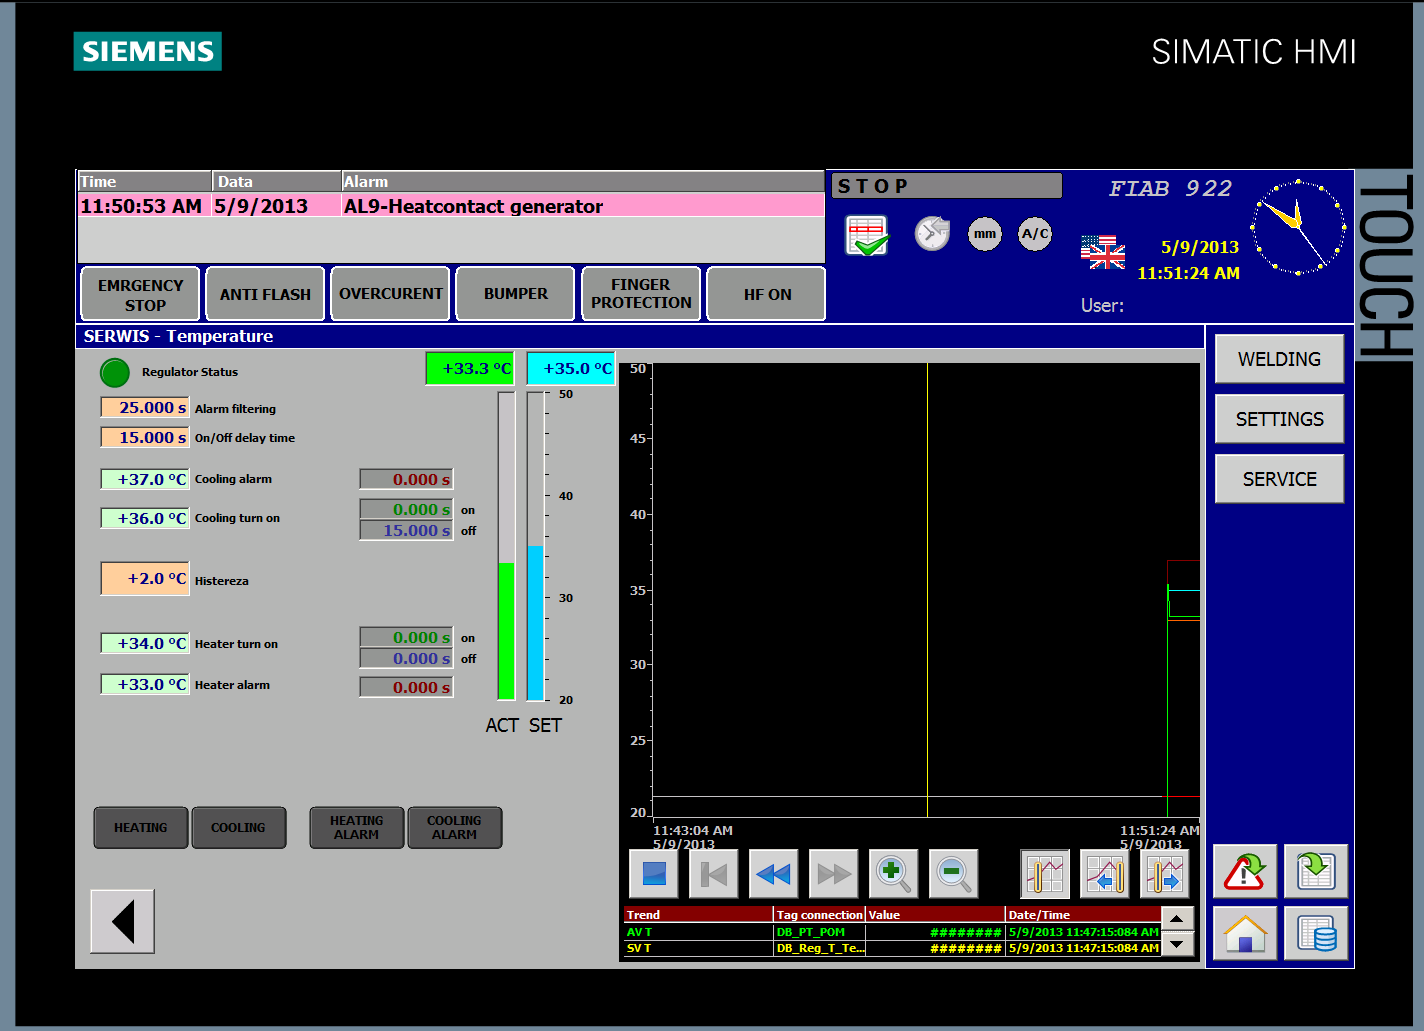This screenshot has width=1424, height=1031.
Task: Open the WELDING screen
Action: click(x=1279, y=359)
